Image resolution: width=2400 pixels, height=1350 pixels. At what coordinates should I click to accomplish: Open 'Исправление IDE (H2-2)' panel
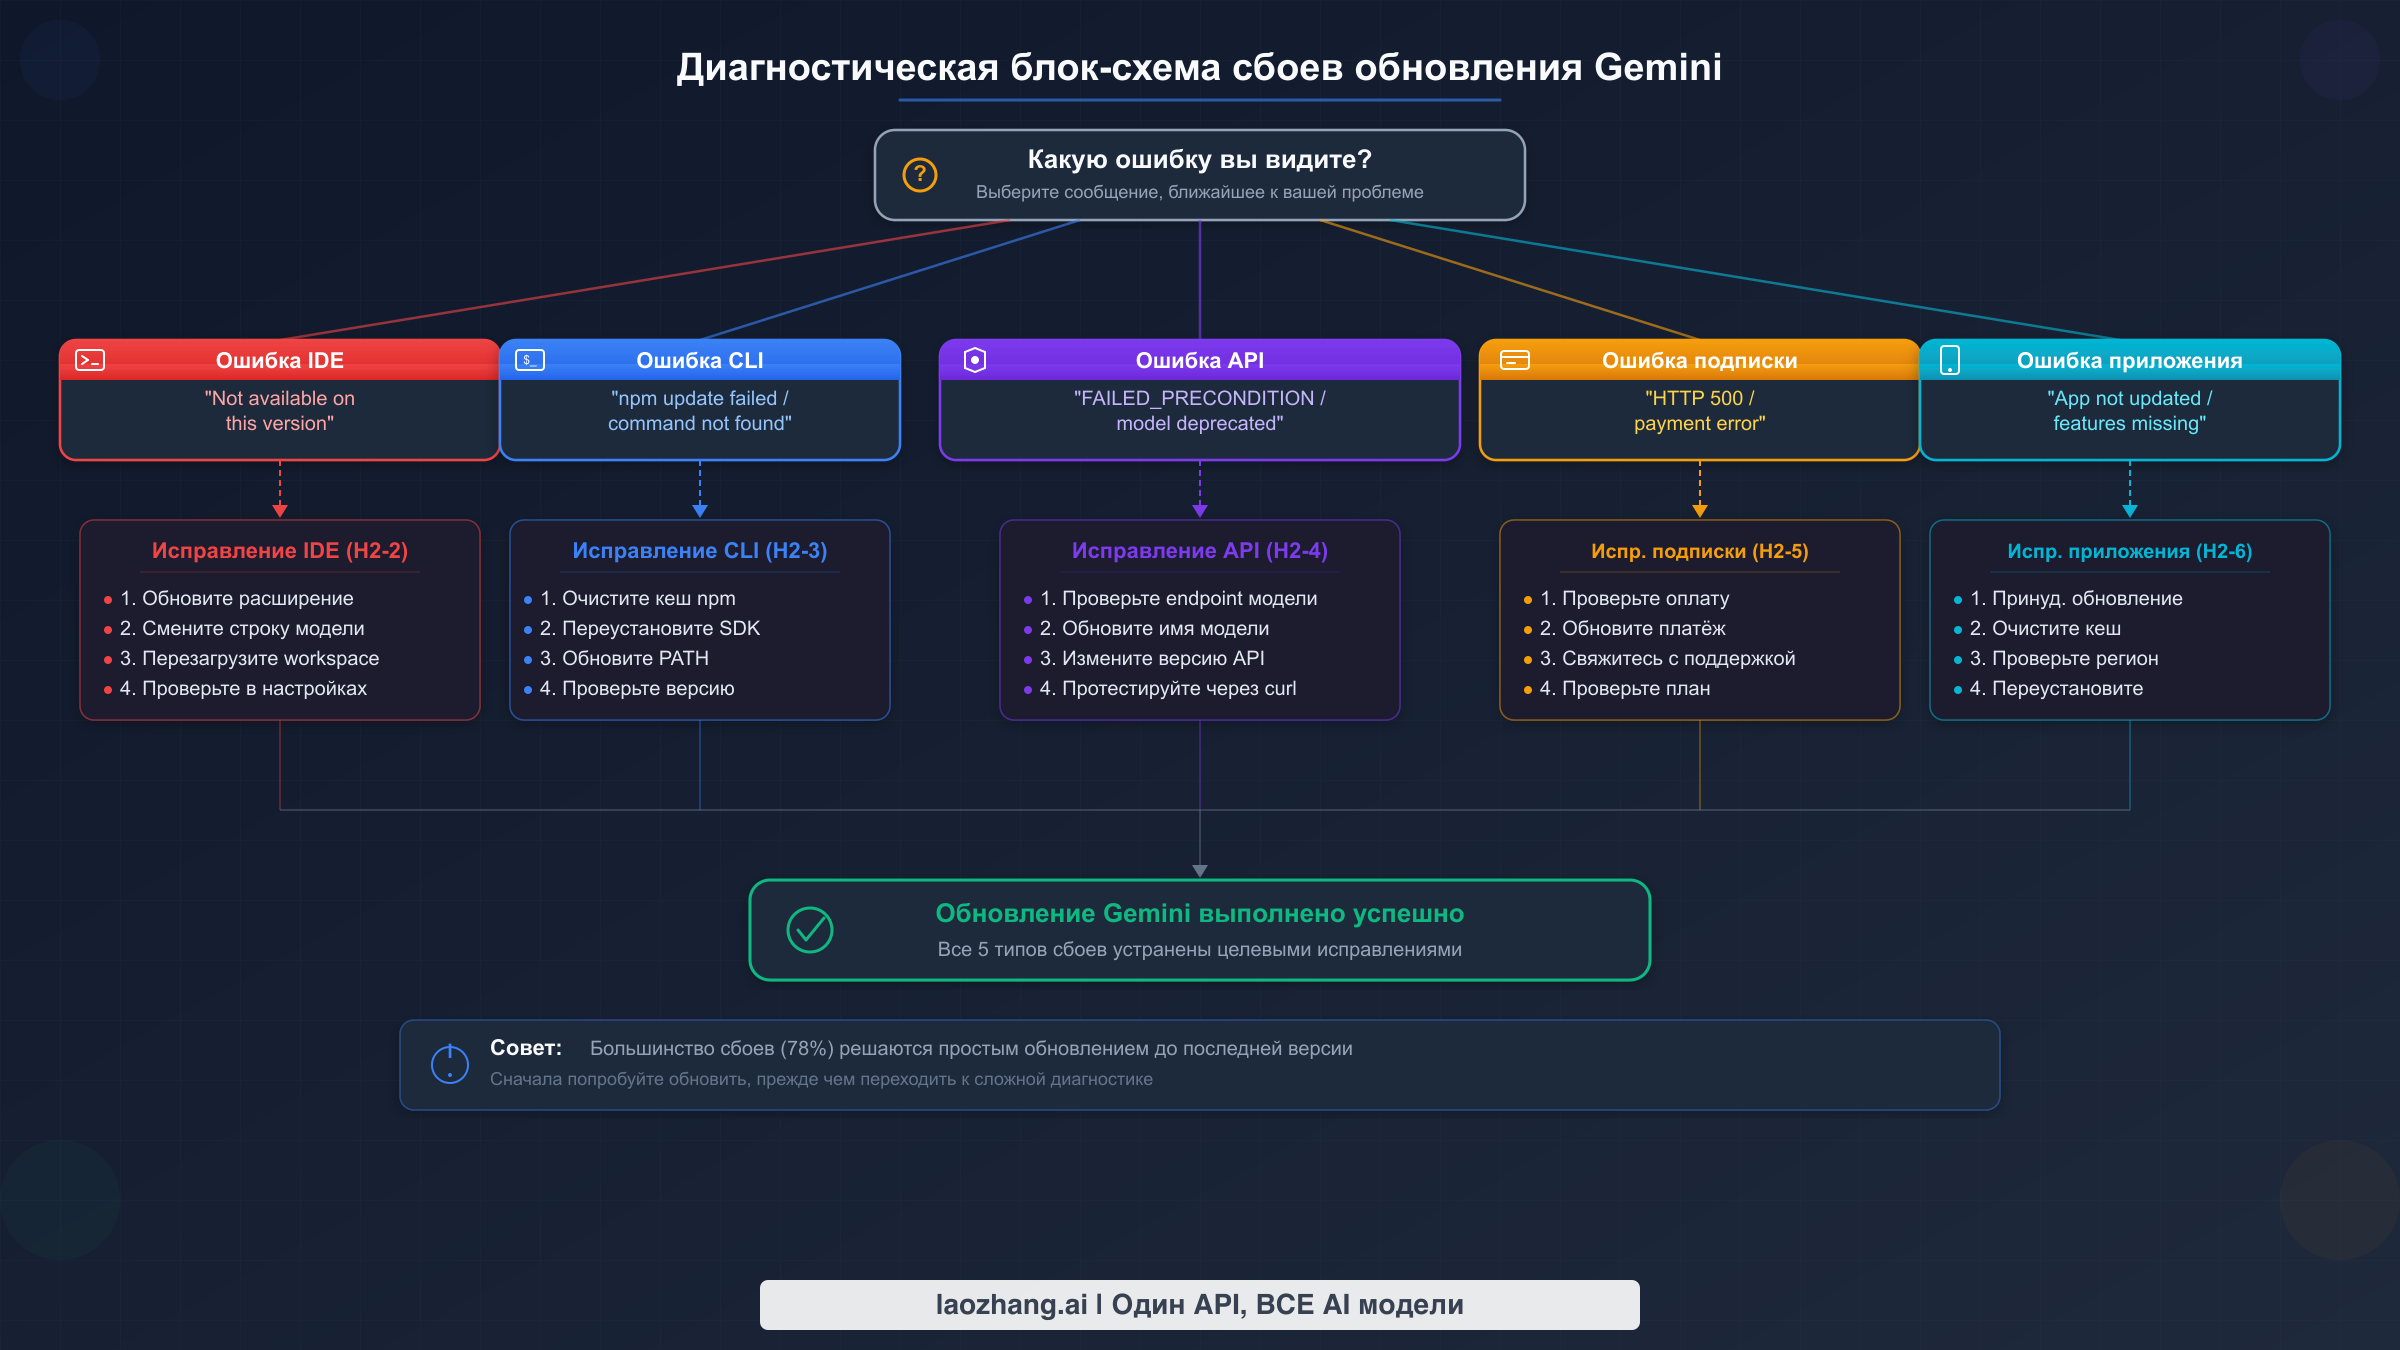[281, 550]
